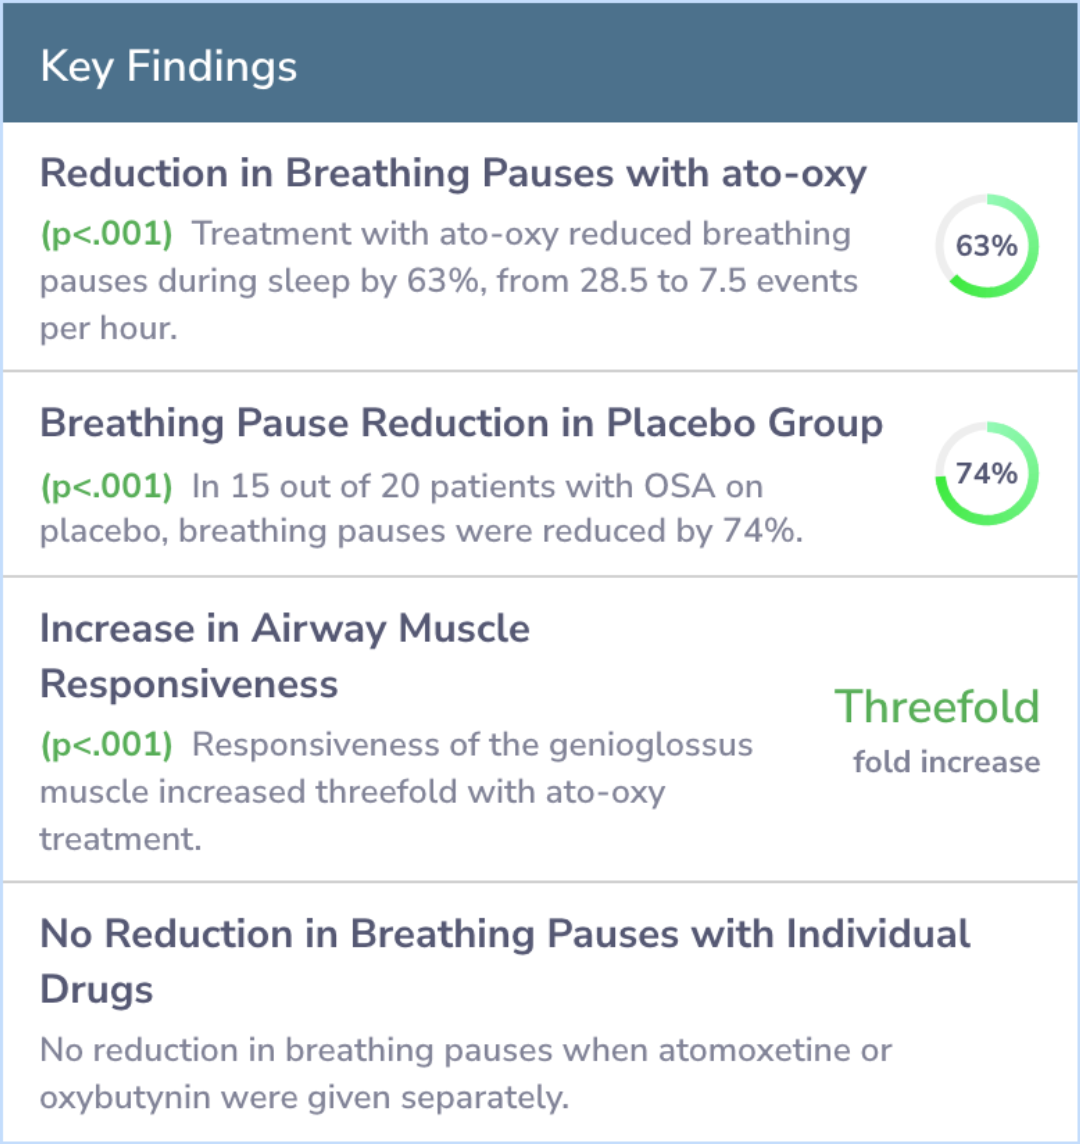Click description mentioning 28.5 to 7.5 events
Viewport: 1080px width, 1144px height.
(x=449, y=281)
